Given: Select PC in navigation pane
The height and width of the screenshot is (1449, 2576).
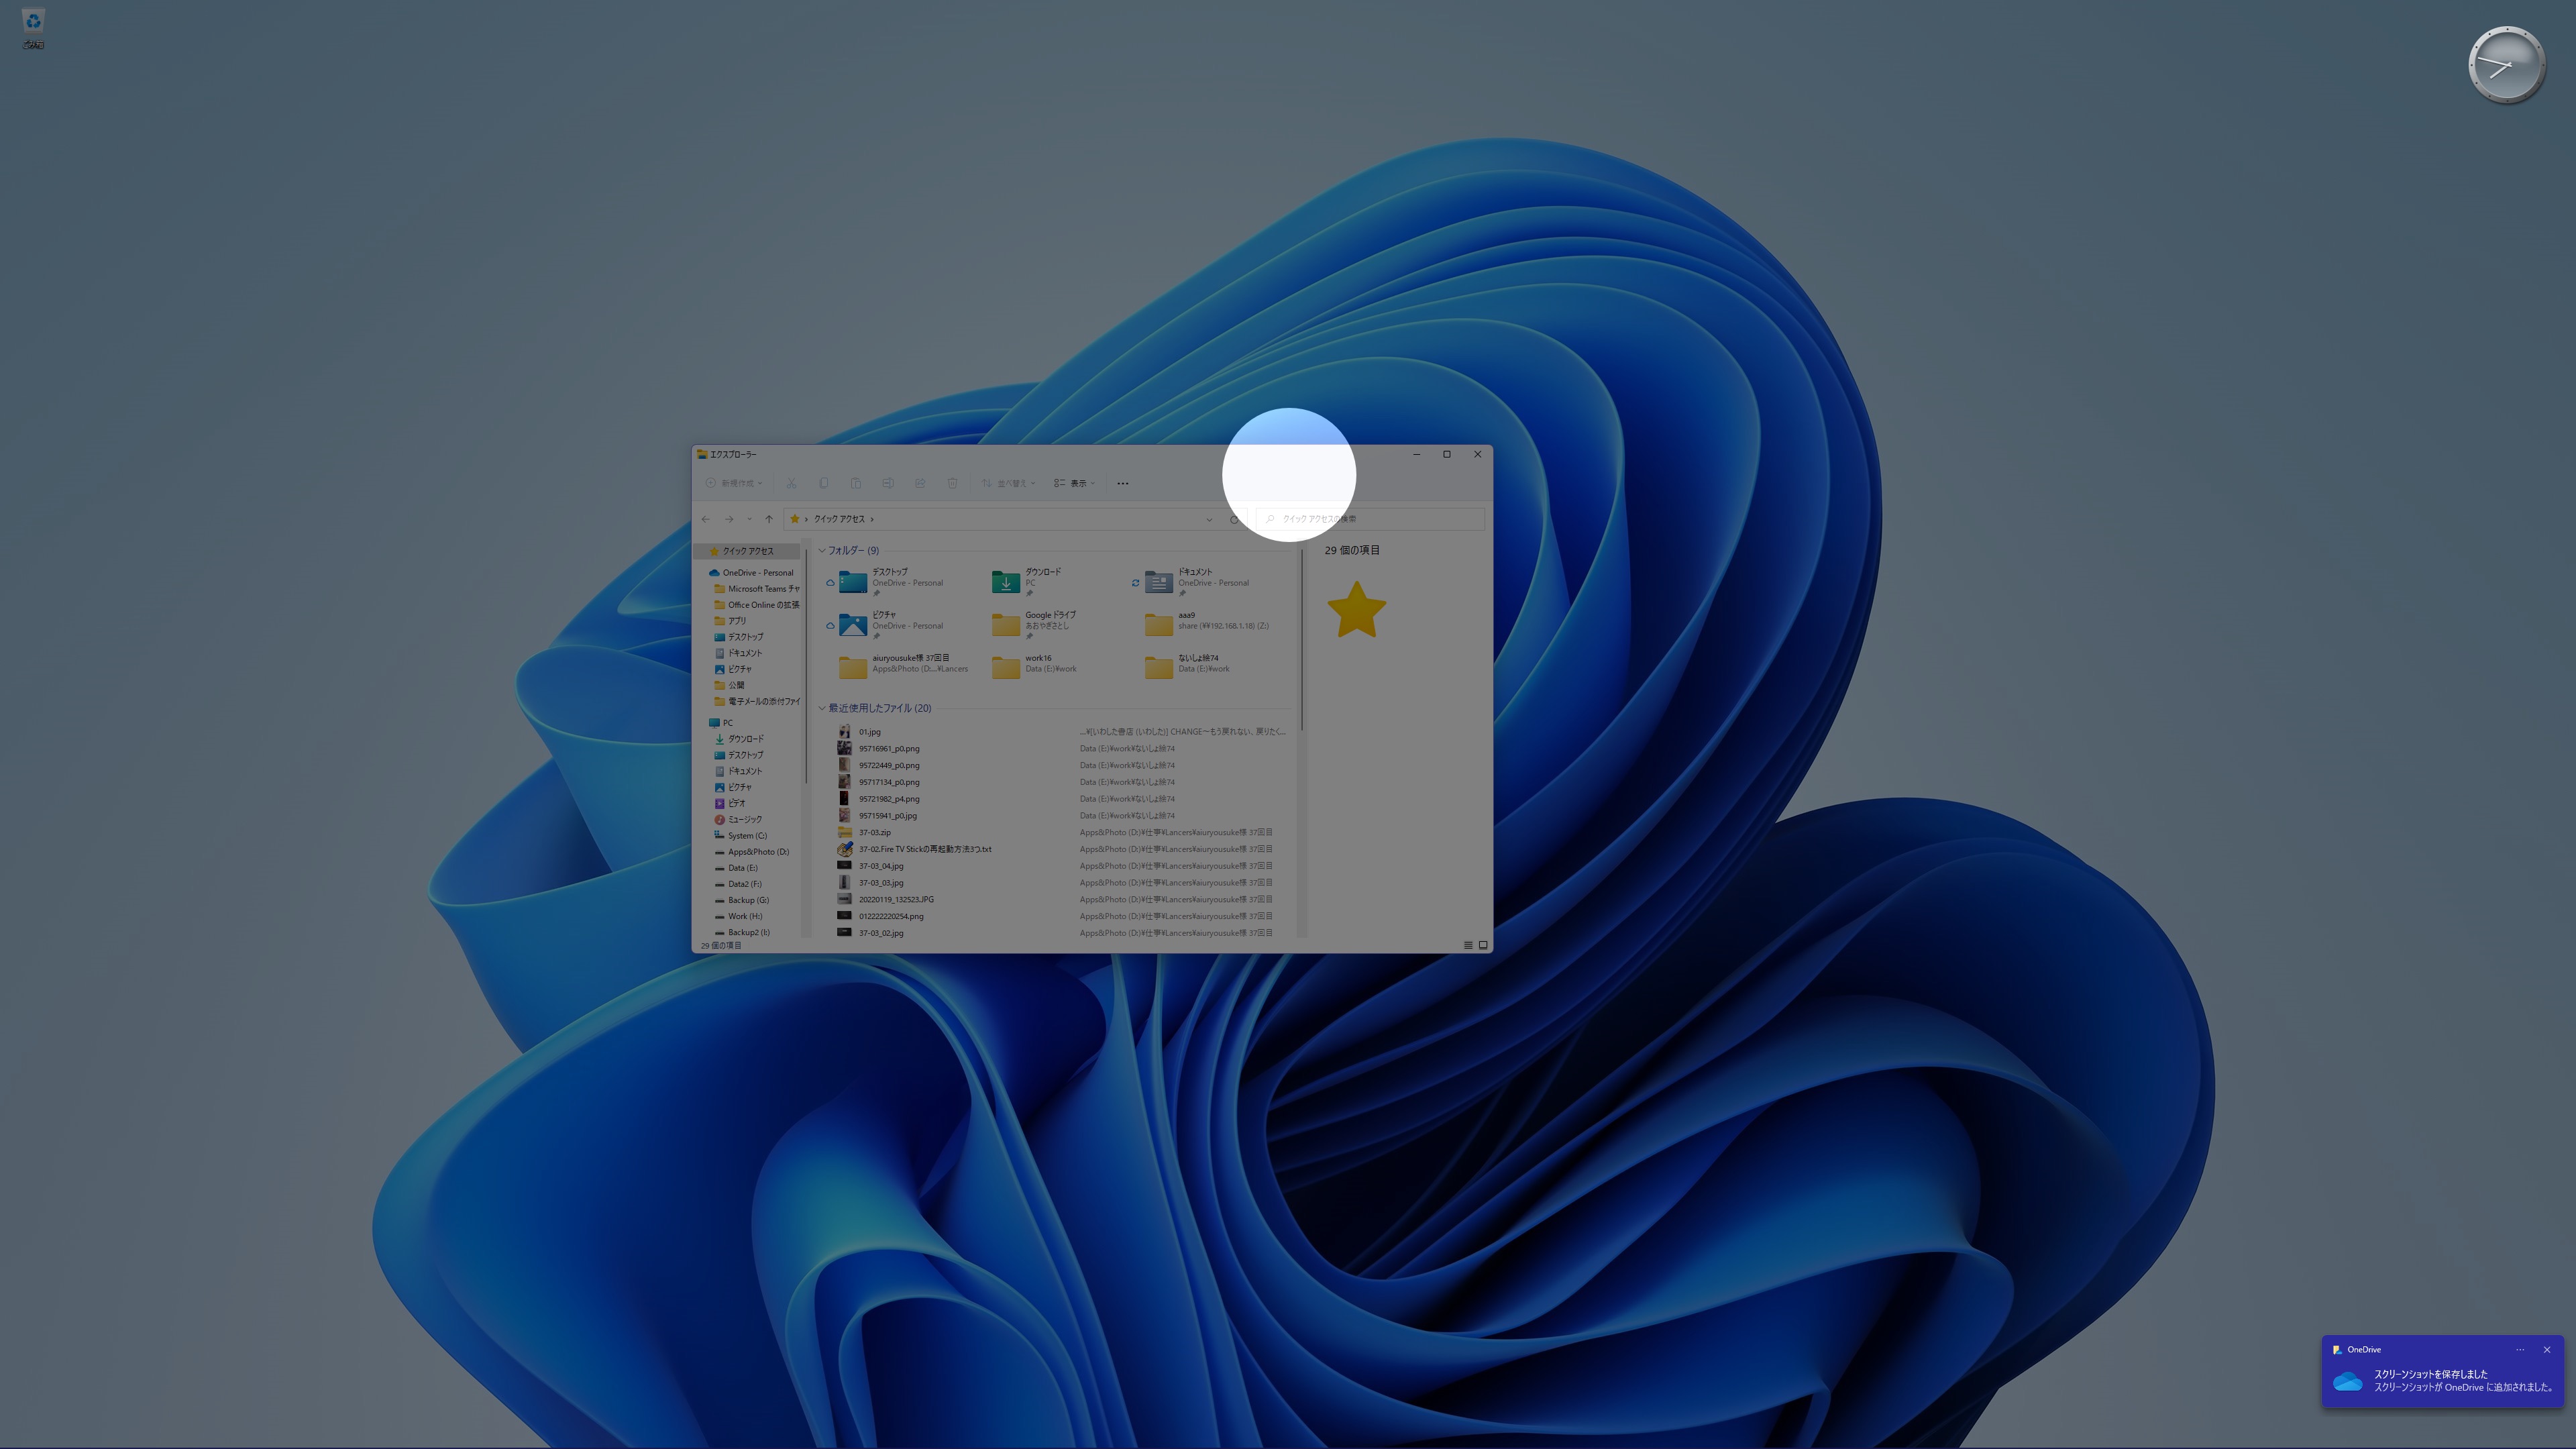Looking at the screenshot, I should [x=722, y=723].
